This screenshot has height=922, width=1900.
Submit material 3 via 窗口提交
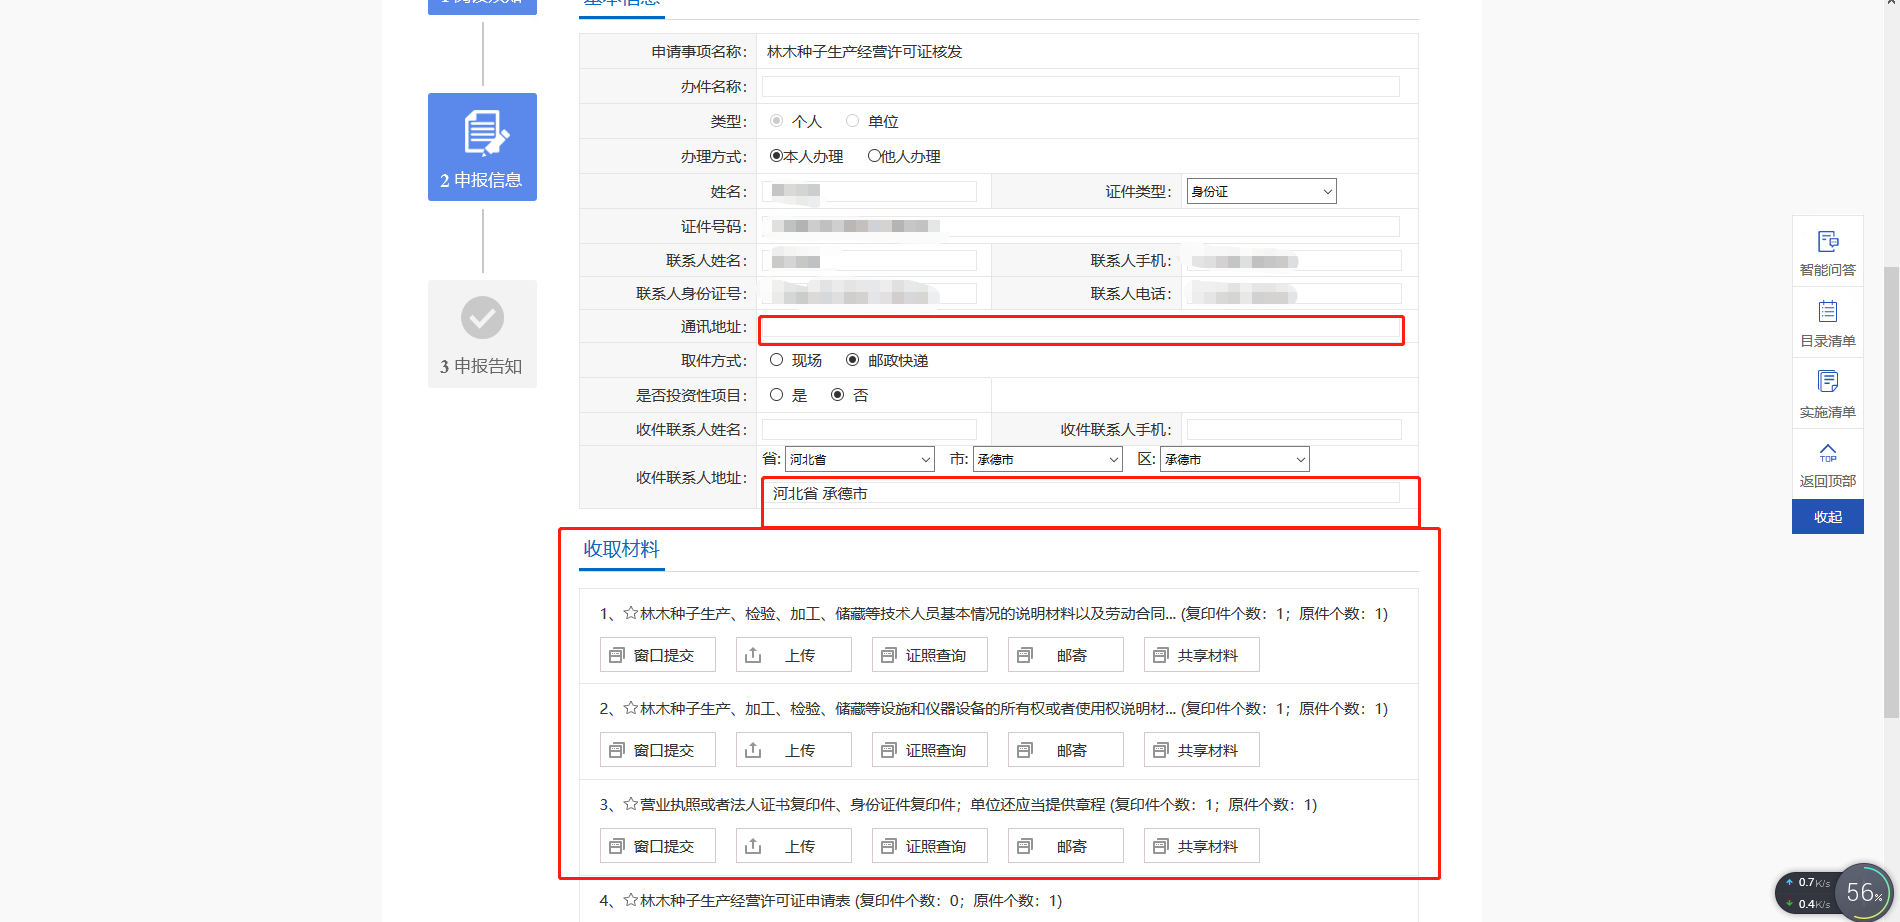(x=657, y=845)
